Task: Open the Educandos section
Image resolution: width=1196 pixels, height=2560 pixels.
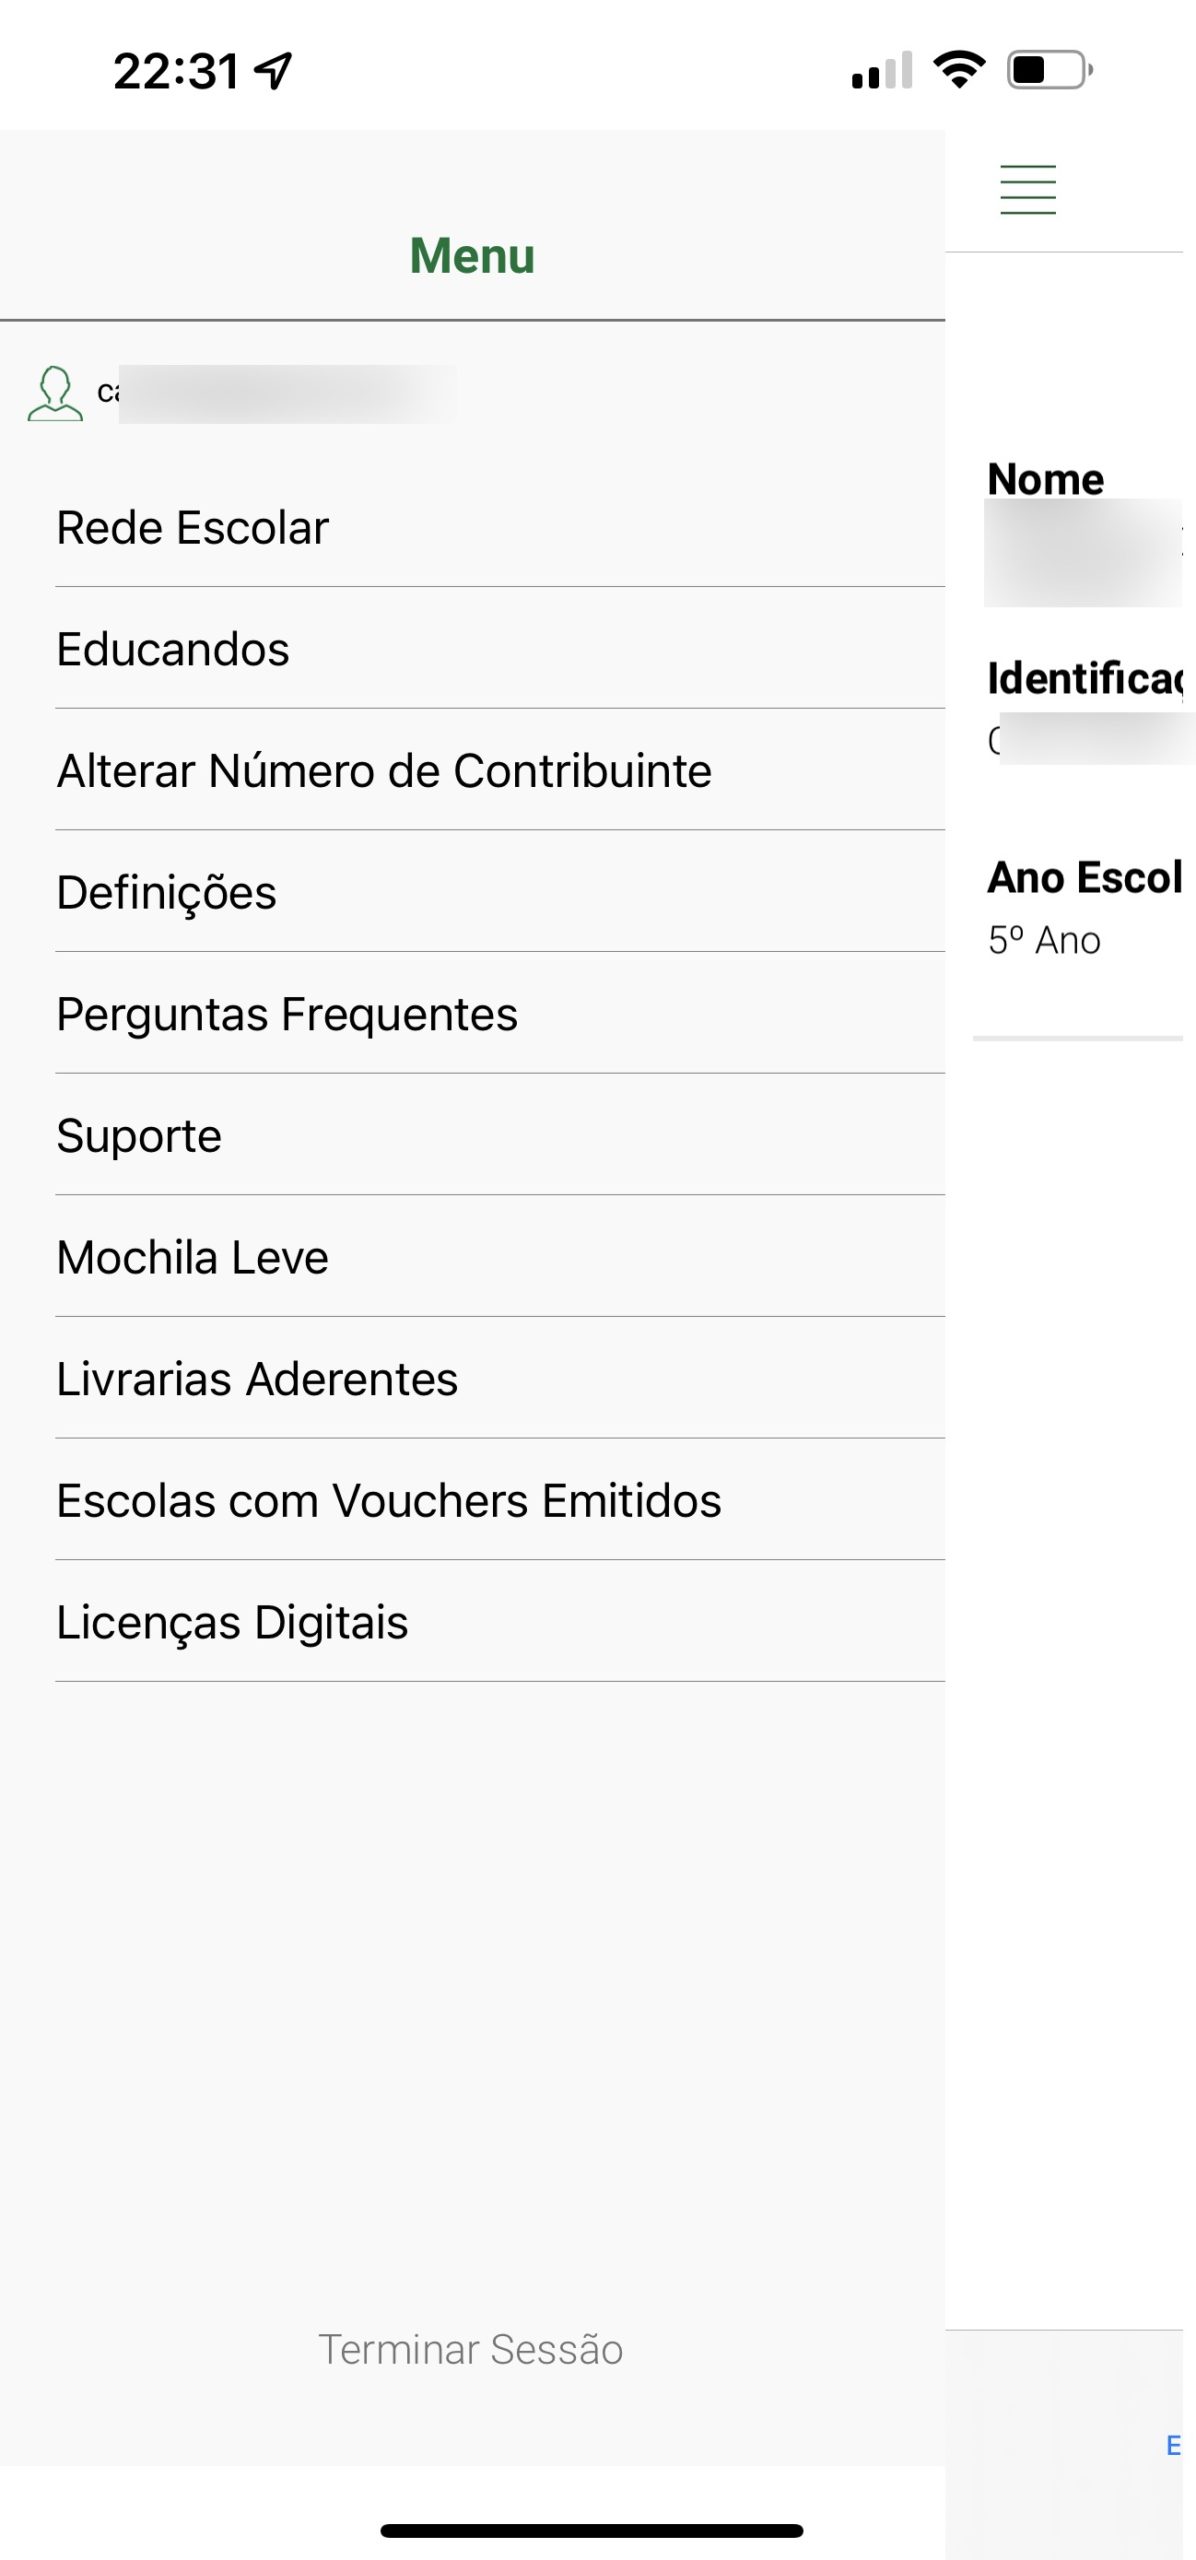Action: tap(173, 650)
